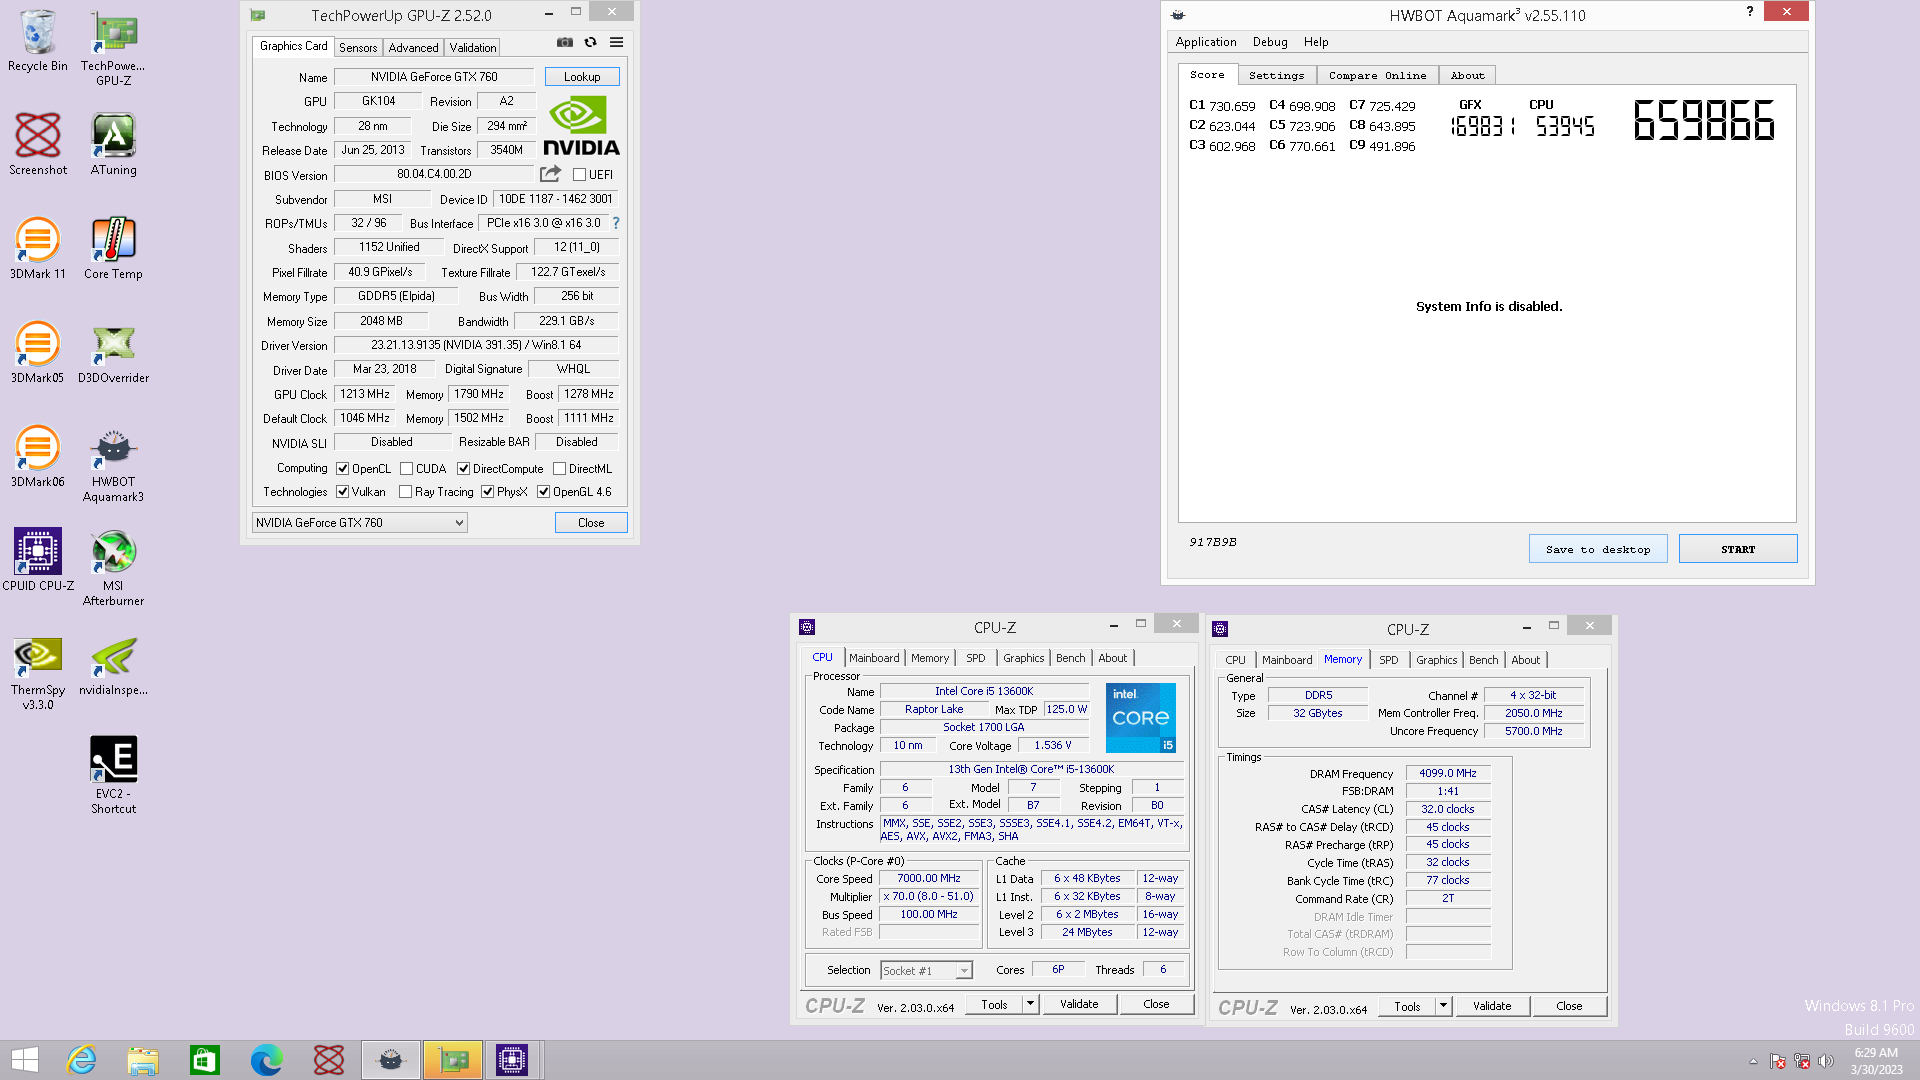This screenshot has height=1080, width=1920.
Task: Launch 3DMark05 desktop icon
Action: [38, 353]
